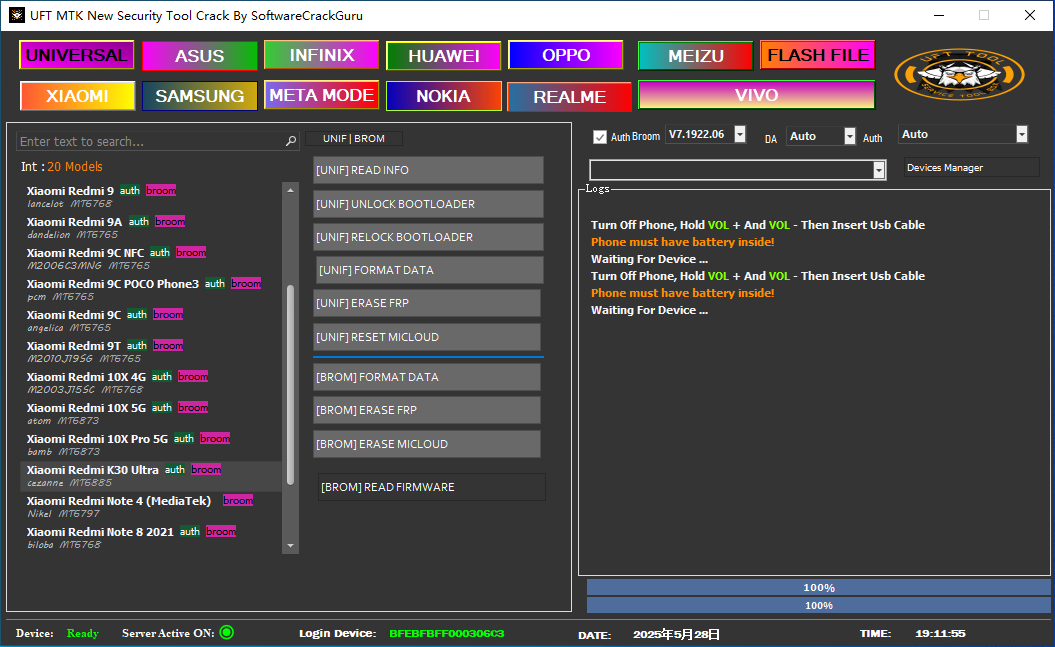
Task: Switch to the OPPO brand tab
Action: click(566, 54)
